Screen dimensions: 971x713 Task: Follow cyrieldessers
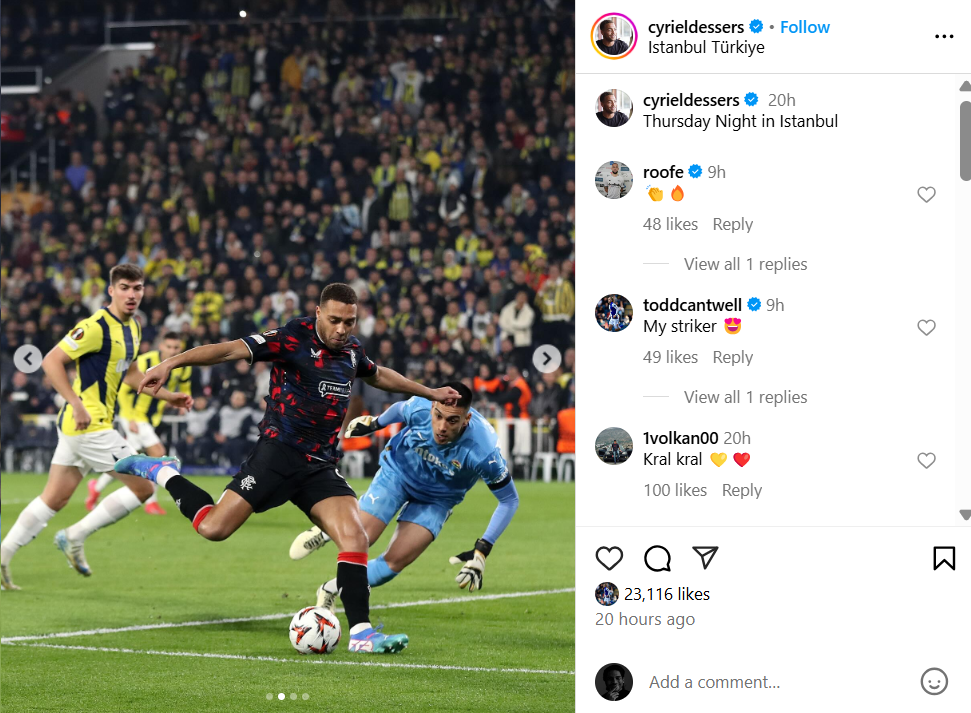804,27
